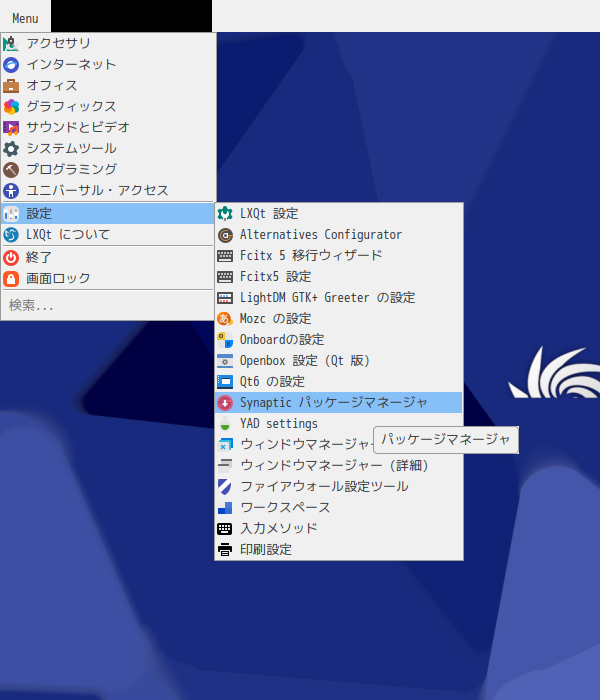Viewport: 600px width, 700px height.
Task: Click the LXQt 設定 green icon
Action: coord(225,214)
